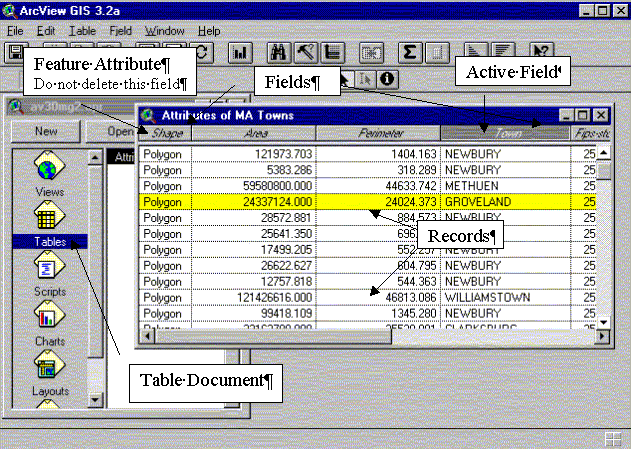
Task: Click area value 121973.703
Action: coord(283,154)
